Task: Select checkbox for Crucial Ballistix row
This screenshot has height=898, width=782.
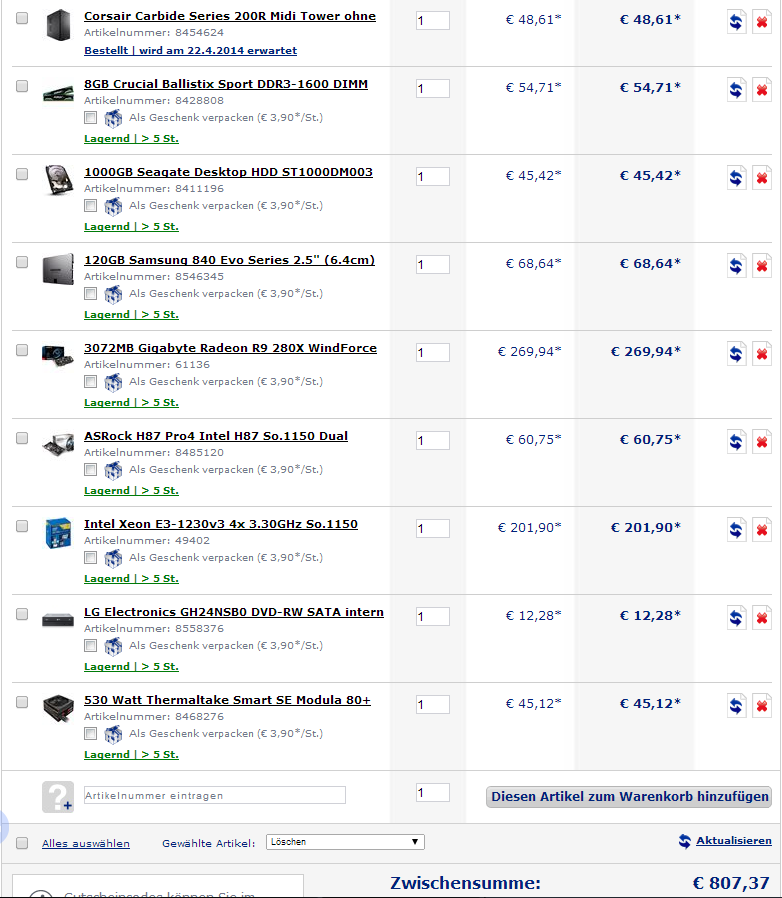Action: (x=22, y=86)
